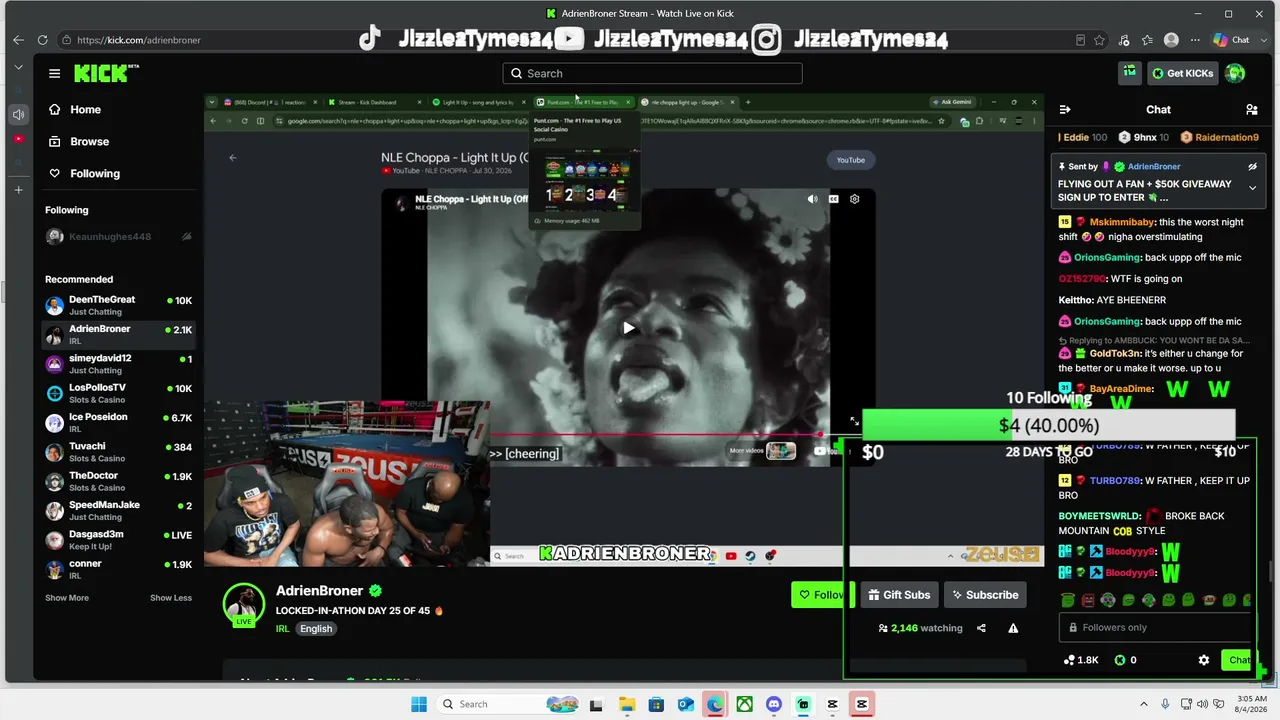The image size is (1280, 720).
Task: Open SpeedManJake channel
Action: pos(119,510)
